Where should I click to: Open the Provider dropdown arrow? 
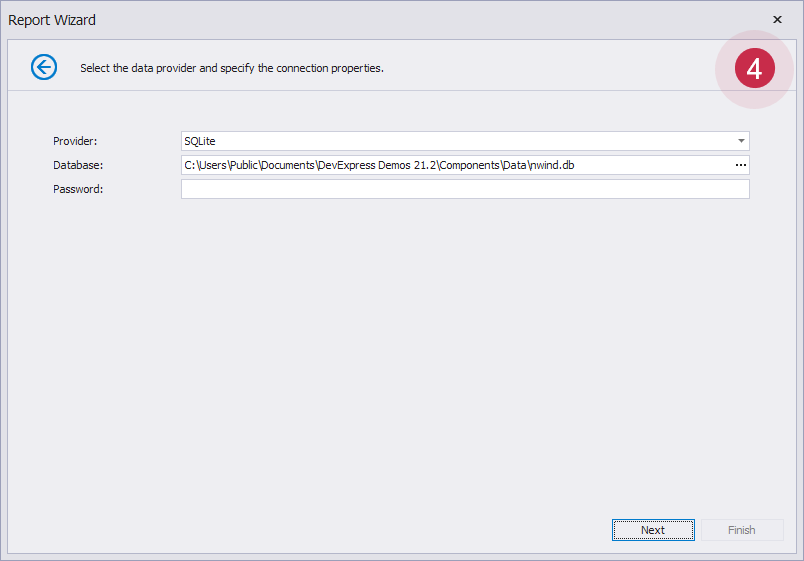741,141
